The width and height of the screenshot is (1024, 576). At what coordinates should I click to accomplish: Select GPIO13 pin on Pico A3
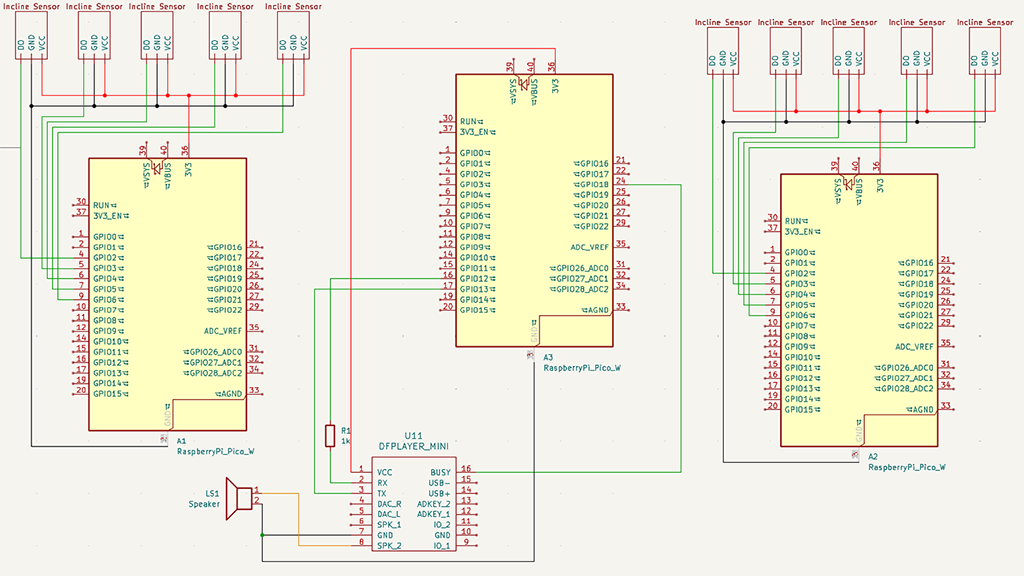point(476,289)
